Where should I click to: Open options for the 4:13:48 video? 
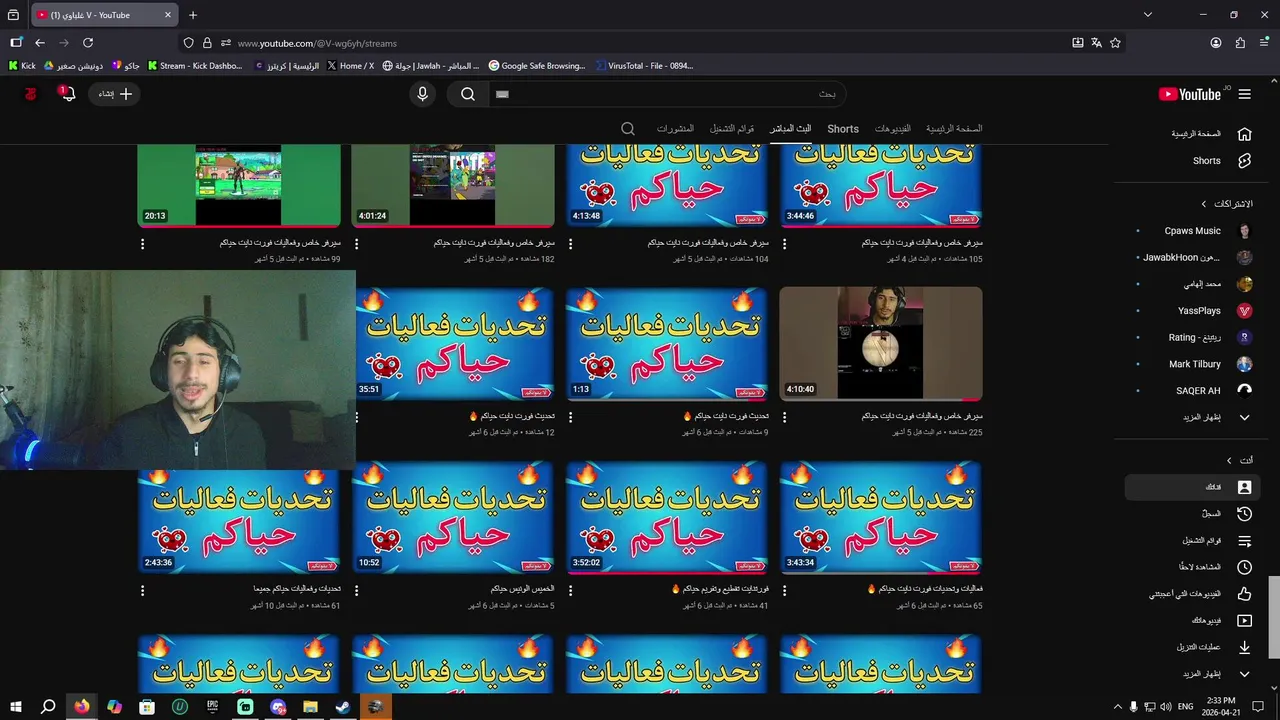[x=570, y=244]
